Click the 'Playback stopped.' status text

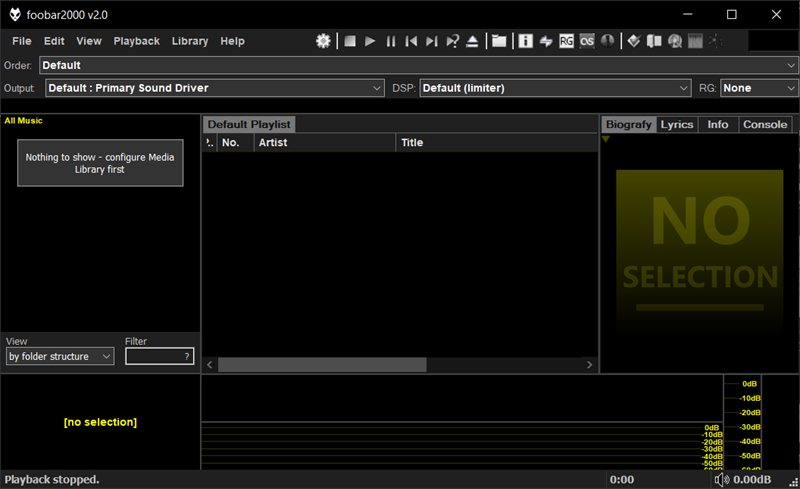pyautogui.click(x=52, y=480)
